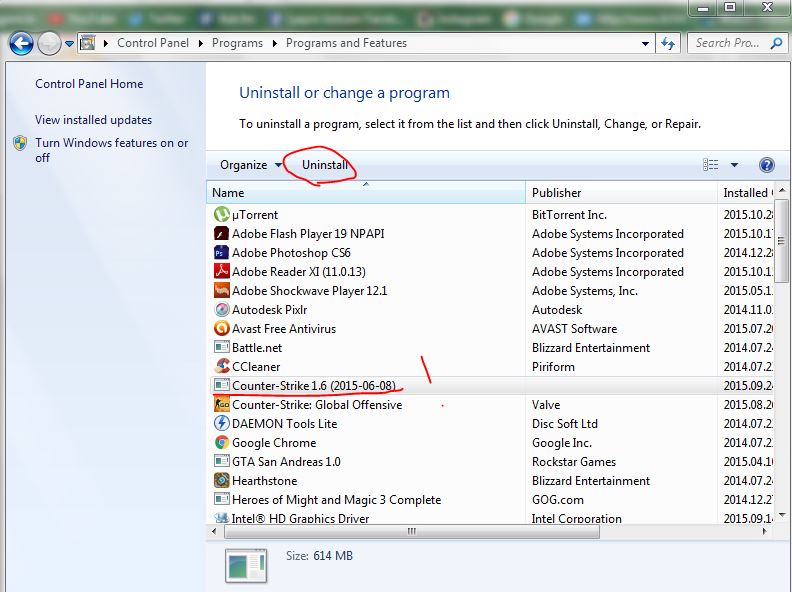The image size is (792, 592).
Task: Select the Avast Free Antivirus icon
Action: pyautogui.click(x=221, y=328)
